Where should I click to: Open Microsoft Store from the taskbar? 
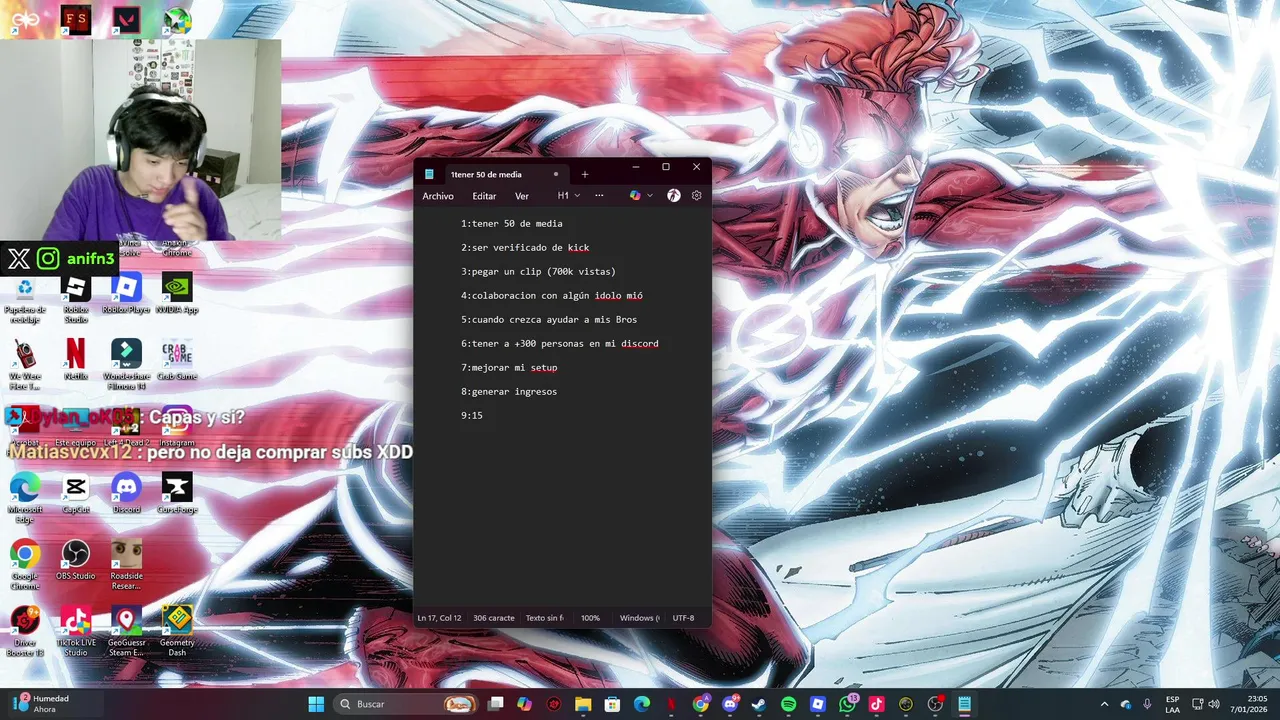pyautogui.click(x=612, y=704)
